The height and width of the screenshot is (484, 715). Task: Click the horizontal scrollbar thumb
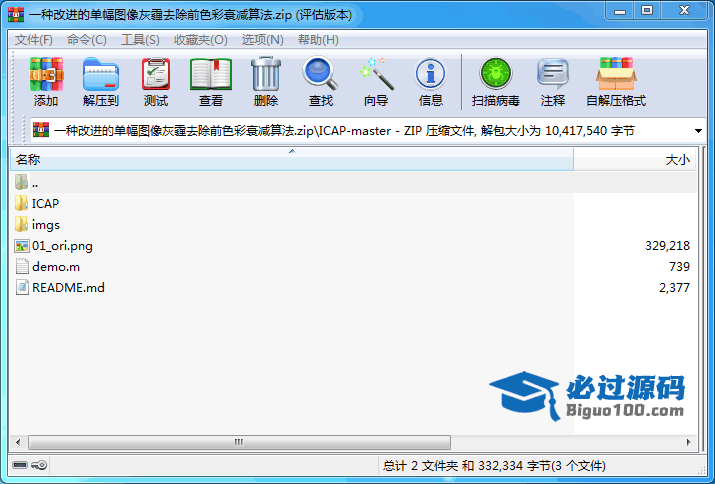pyautogui.click(x=239, y=442)
